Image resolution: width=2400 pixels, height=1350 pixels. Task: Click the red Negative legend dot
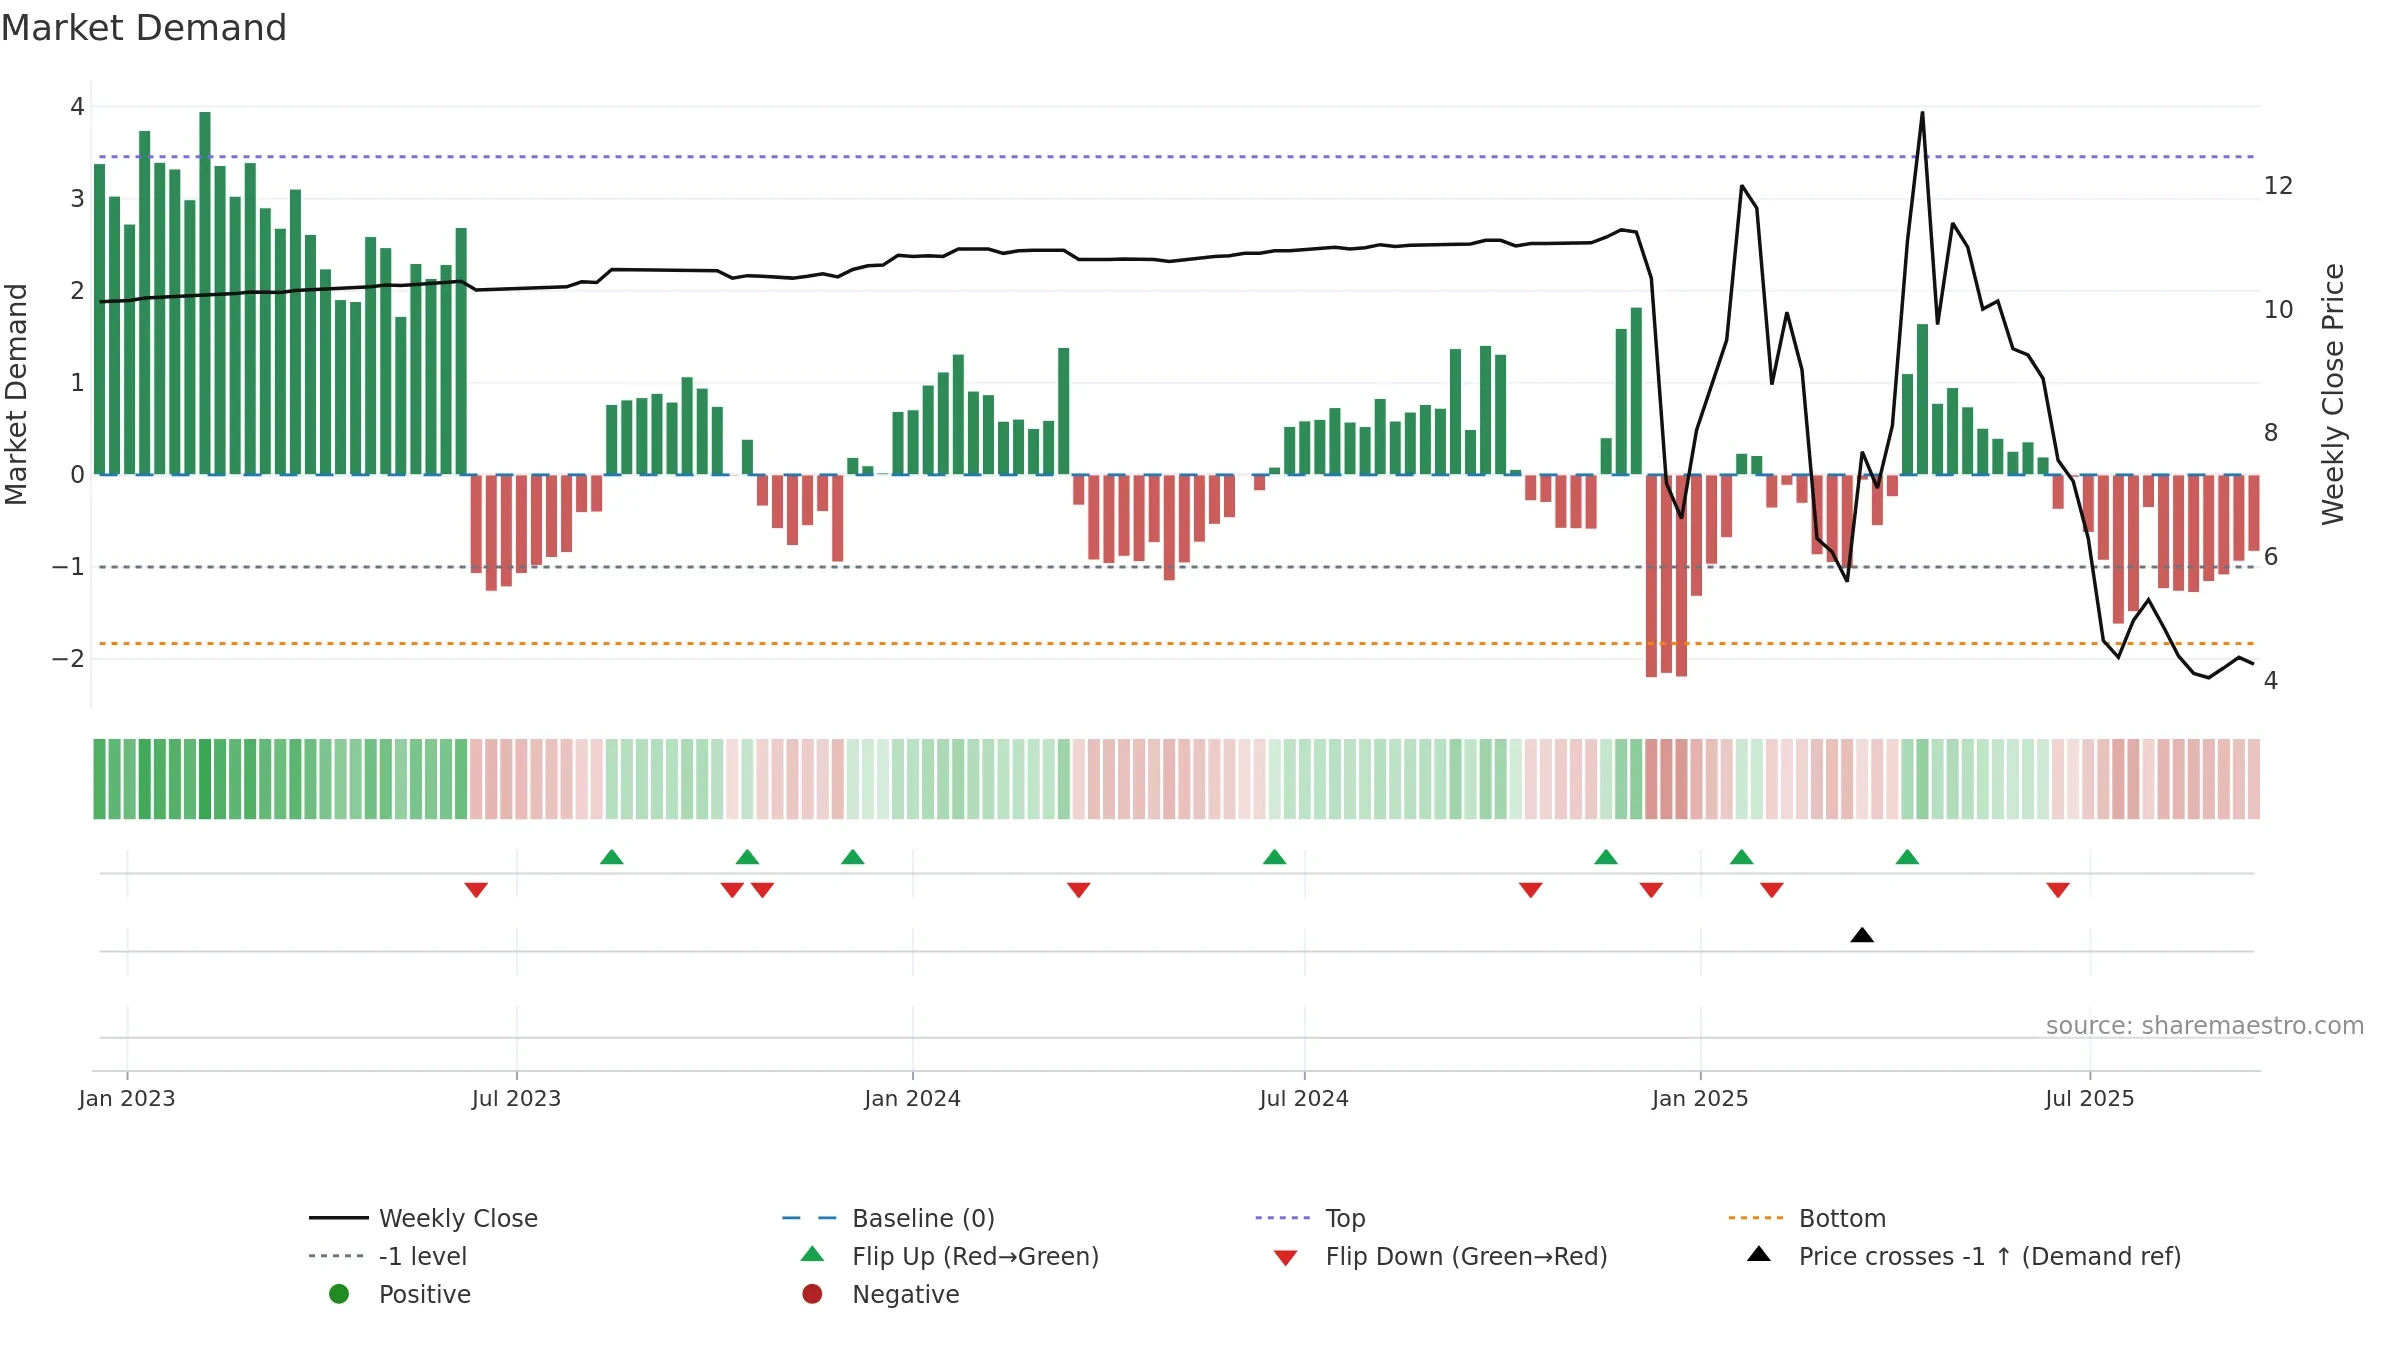pyautogui.click(x=812, y=1294)
